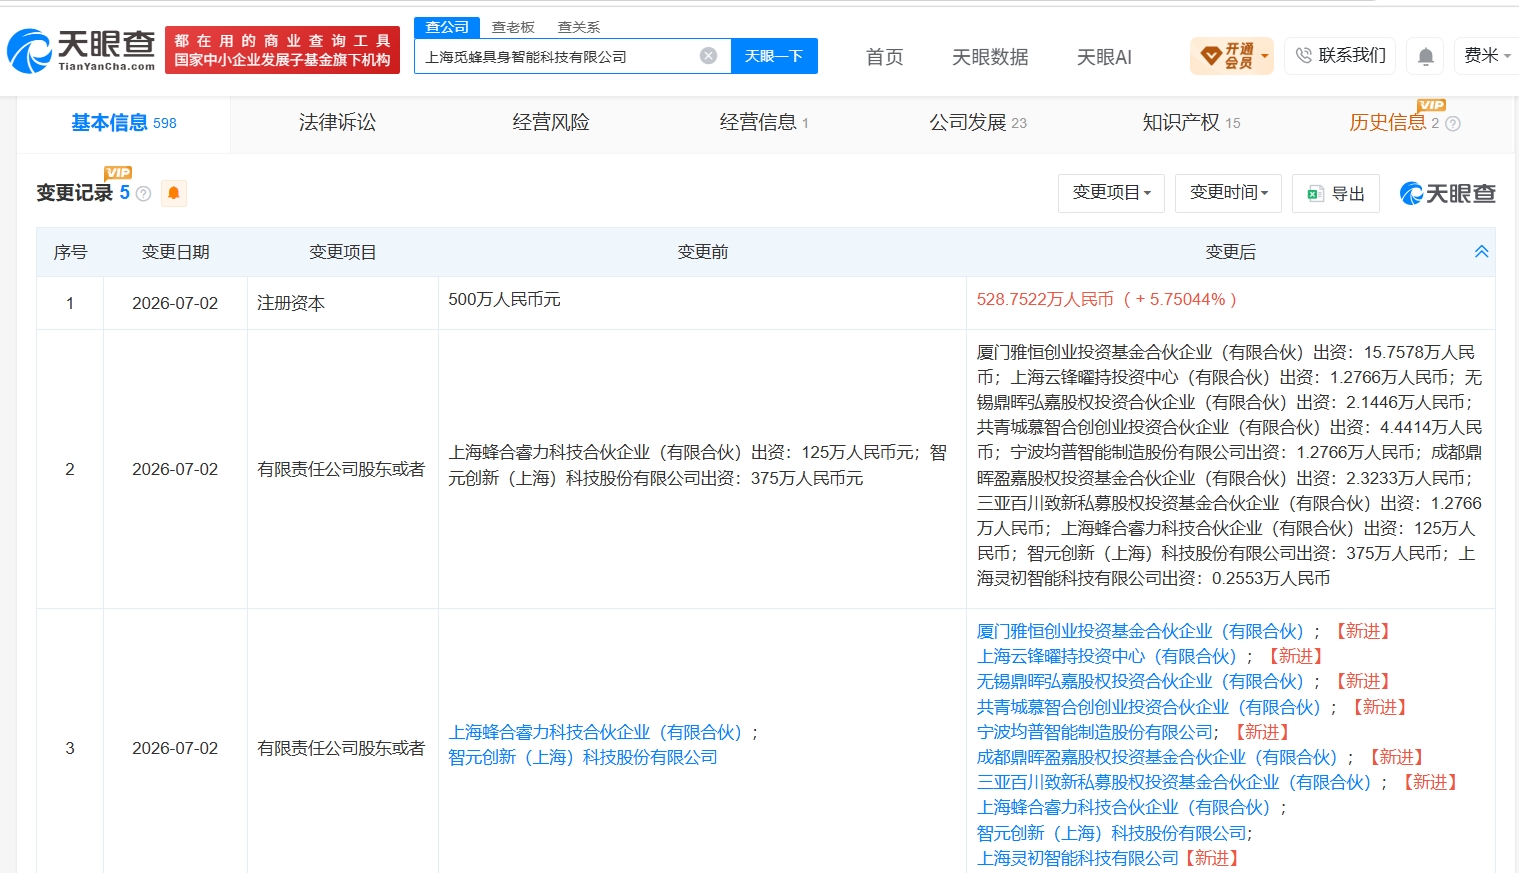Expand the 费米 user account menu

1487,56
